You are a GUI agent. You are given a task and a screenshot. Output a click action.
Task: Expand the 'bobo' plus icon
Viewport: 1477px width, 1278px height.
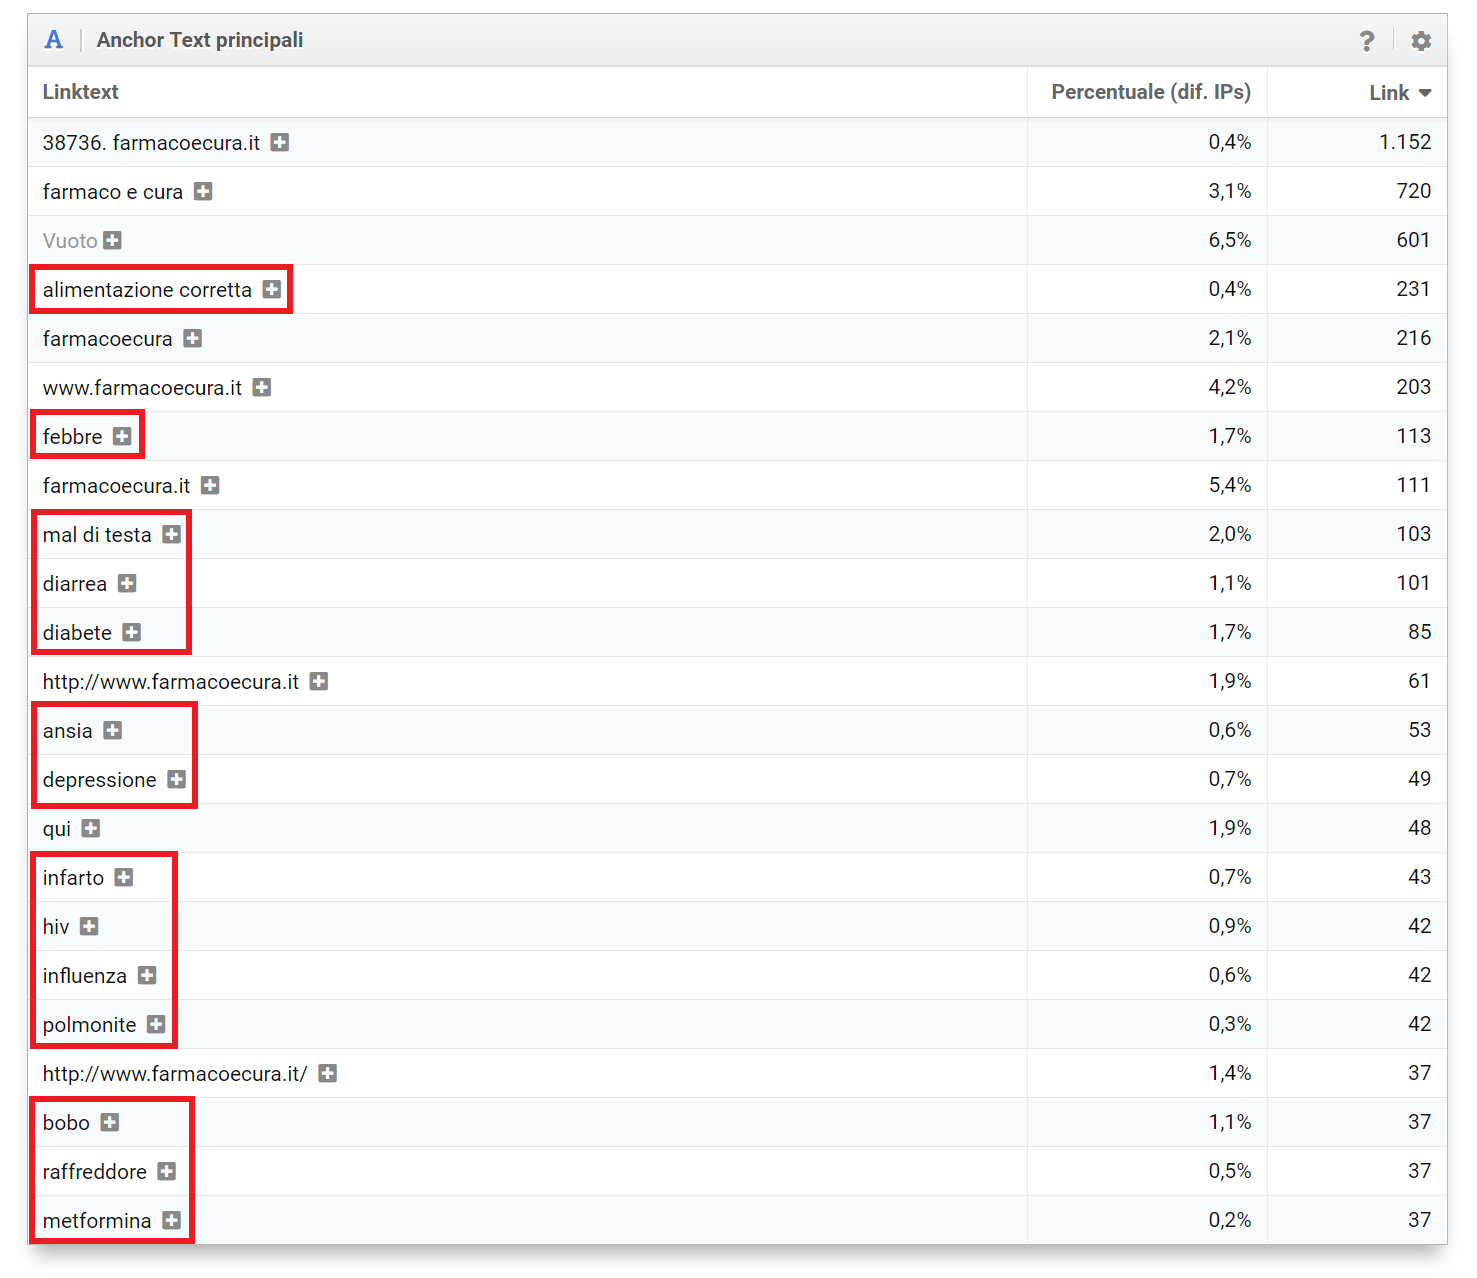(x=110, y=1122)
